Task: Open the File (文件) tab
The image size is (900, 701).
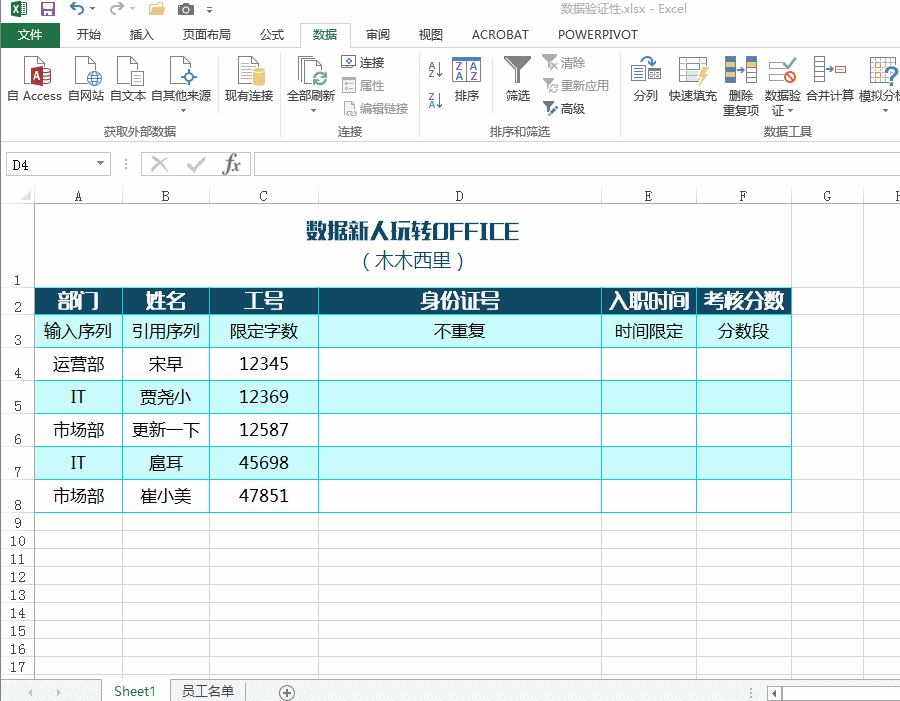Action: (x=30, y=35)
